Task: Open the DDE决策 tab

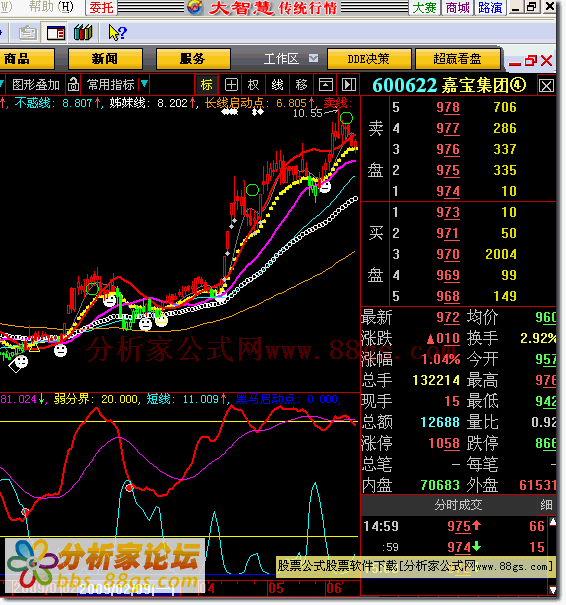Action: 369,59
